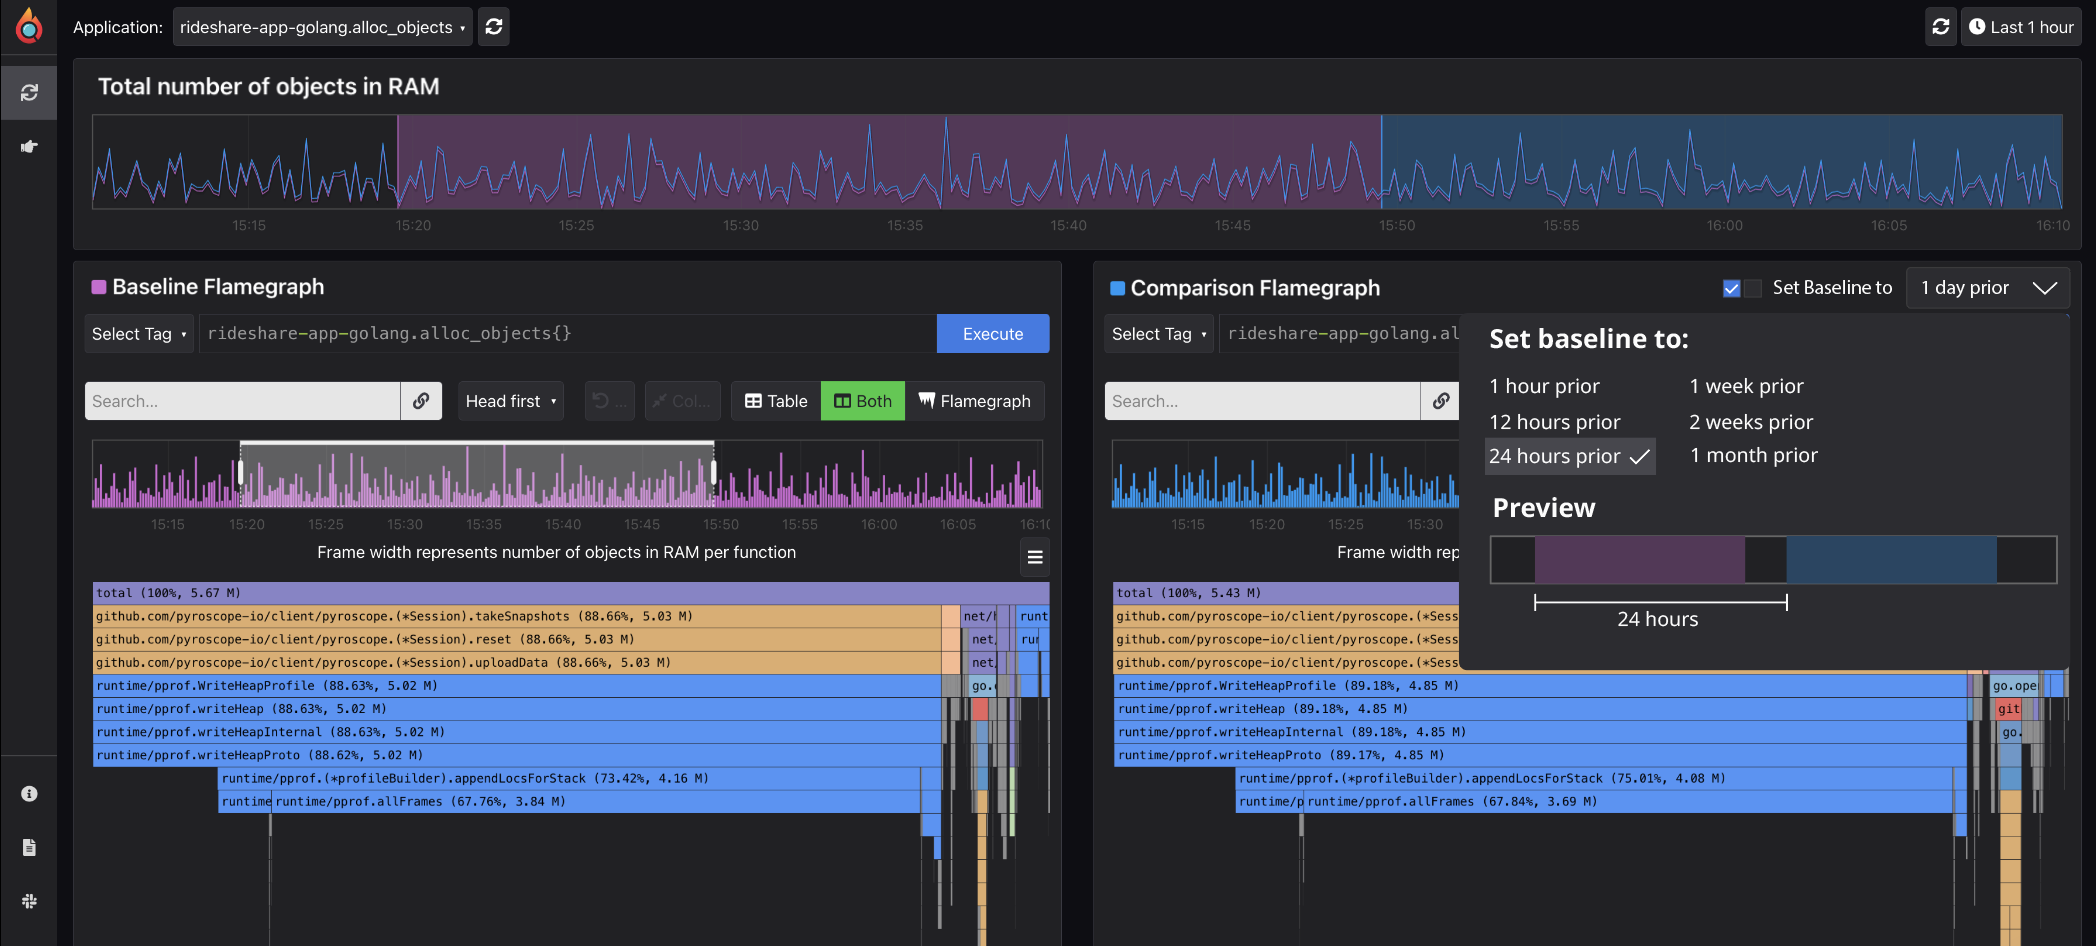
Task: Switch the baseline panel to Table view
Action: click(774, 400)
